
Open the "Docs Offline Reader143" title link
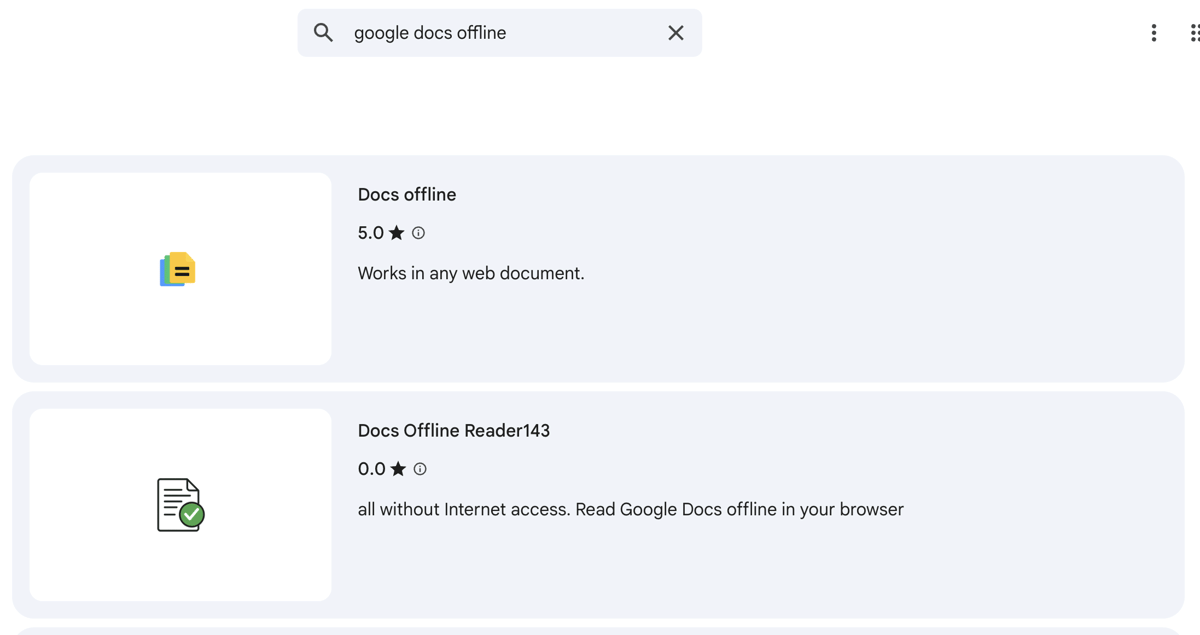pos(454,431)
